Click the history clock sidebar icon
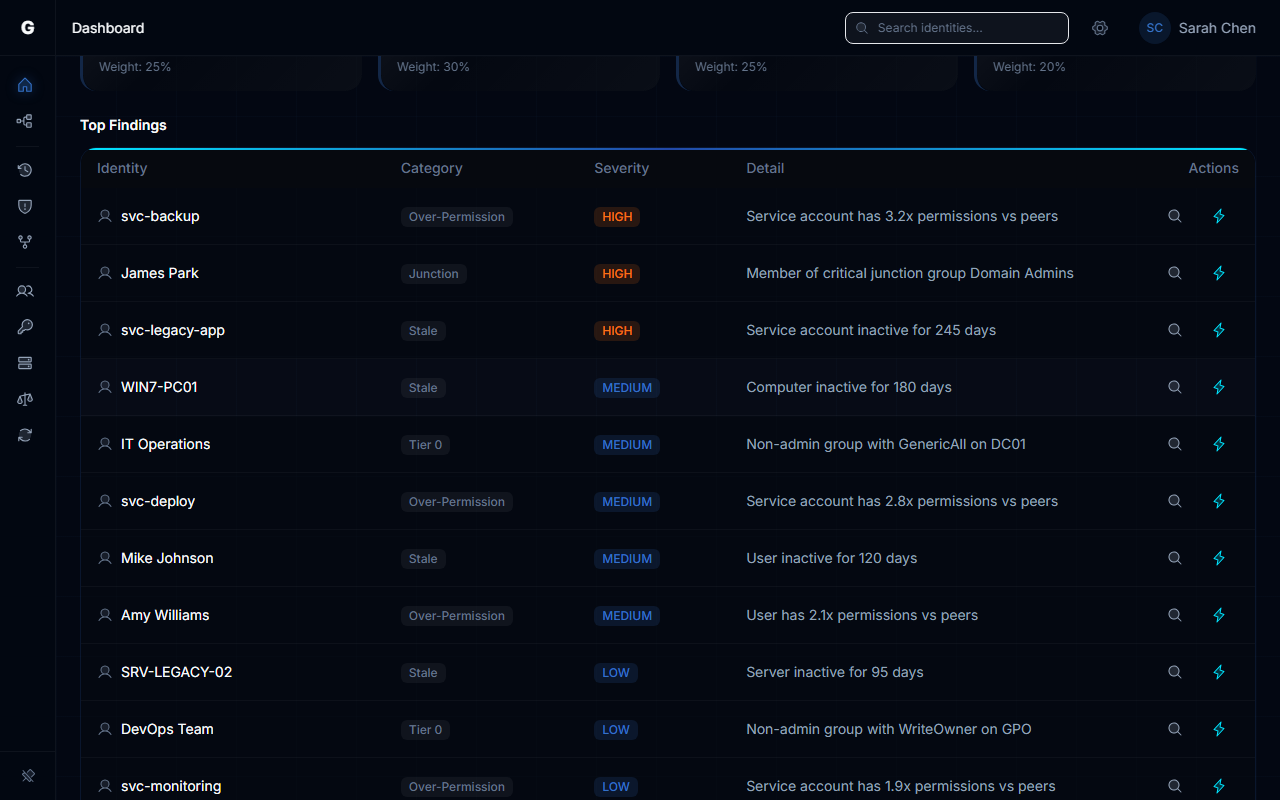This screenshot has width=1280, height=800. pos(25,170)
